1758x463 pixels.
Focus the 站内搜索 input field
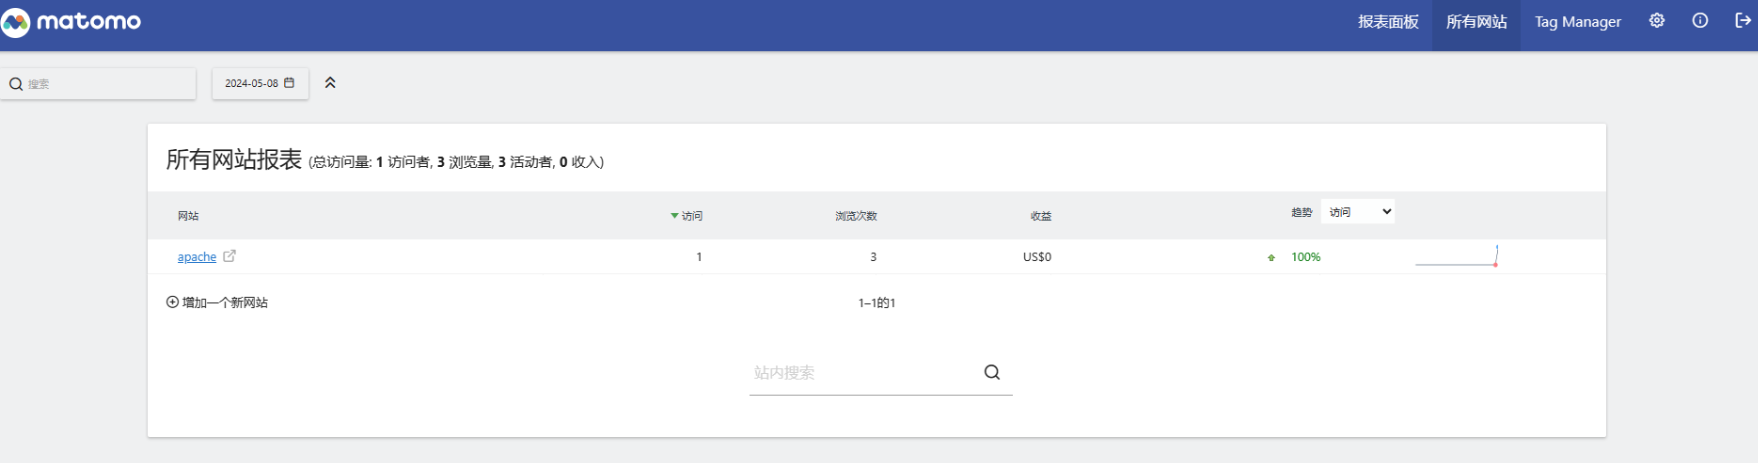click(860, 373)
